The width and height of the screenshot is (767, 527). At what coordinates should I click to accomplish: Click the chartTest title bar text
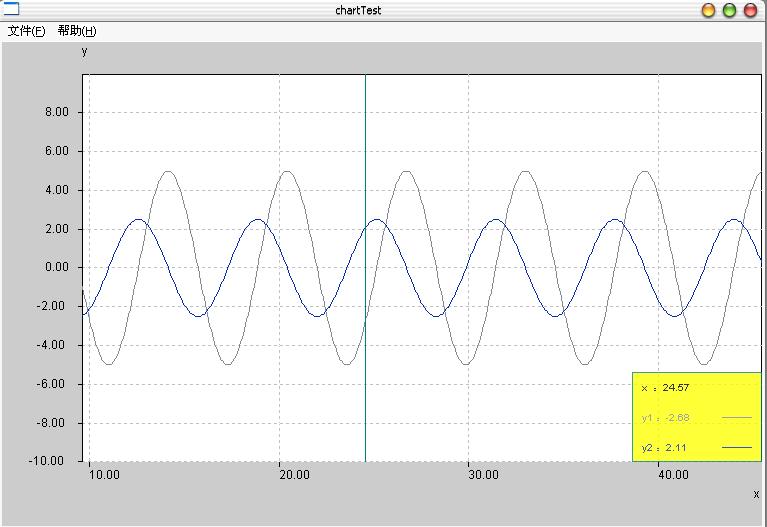click(x=358, y=11)
